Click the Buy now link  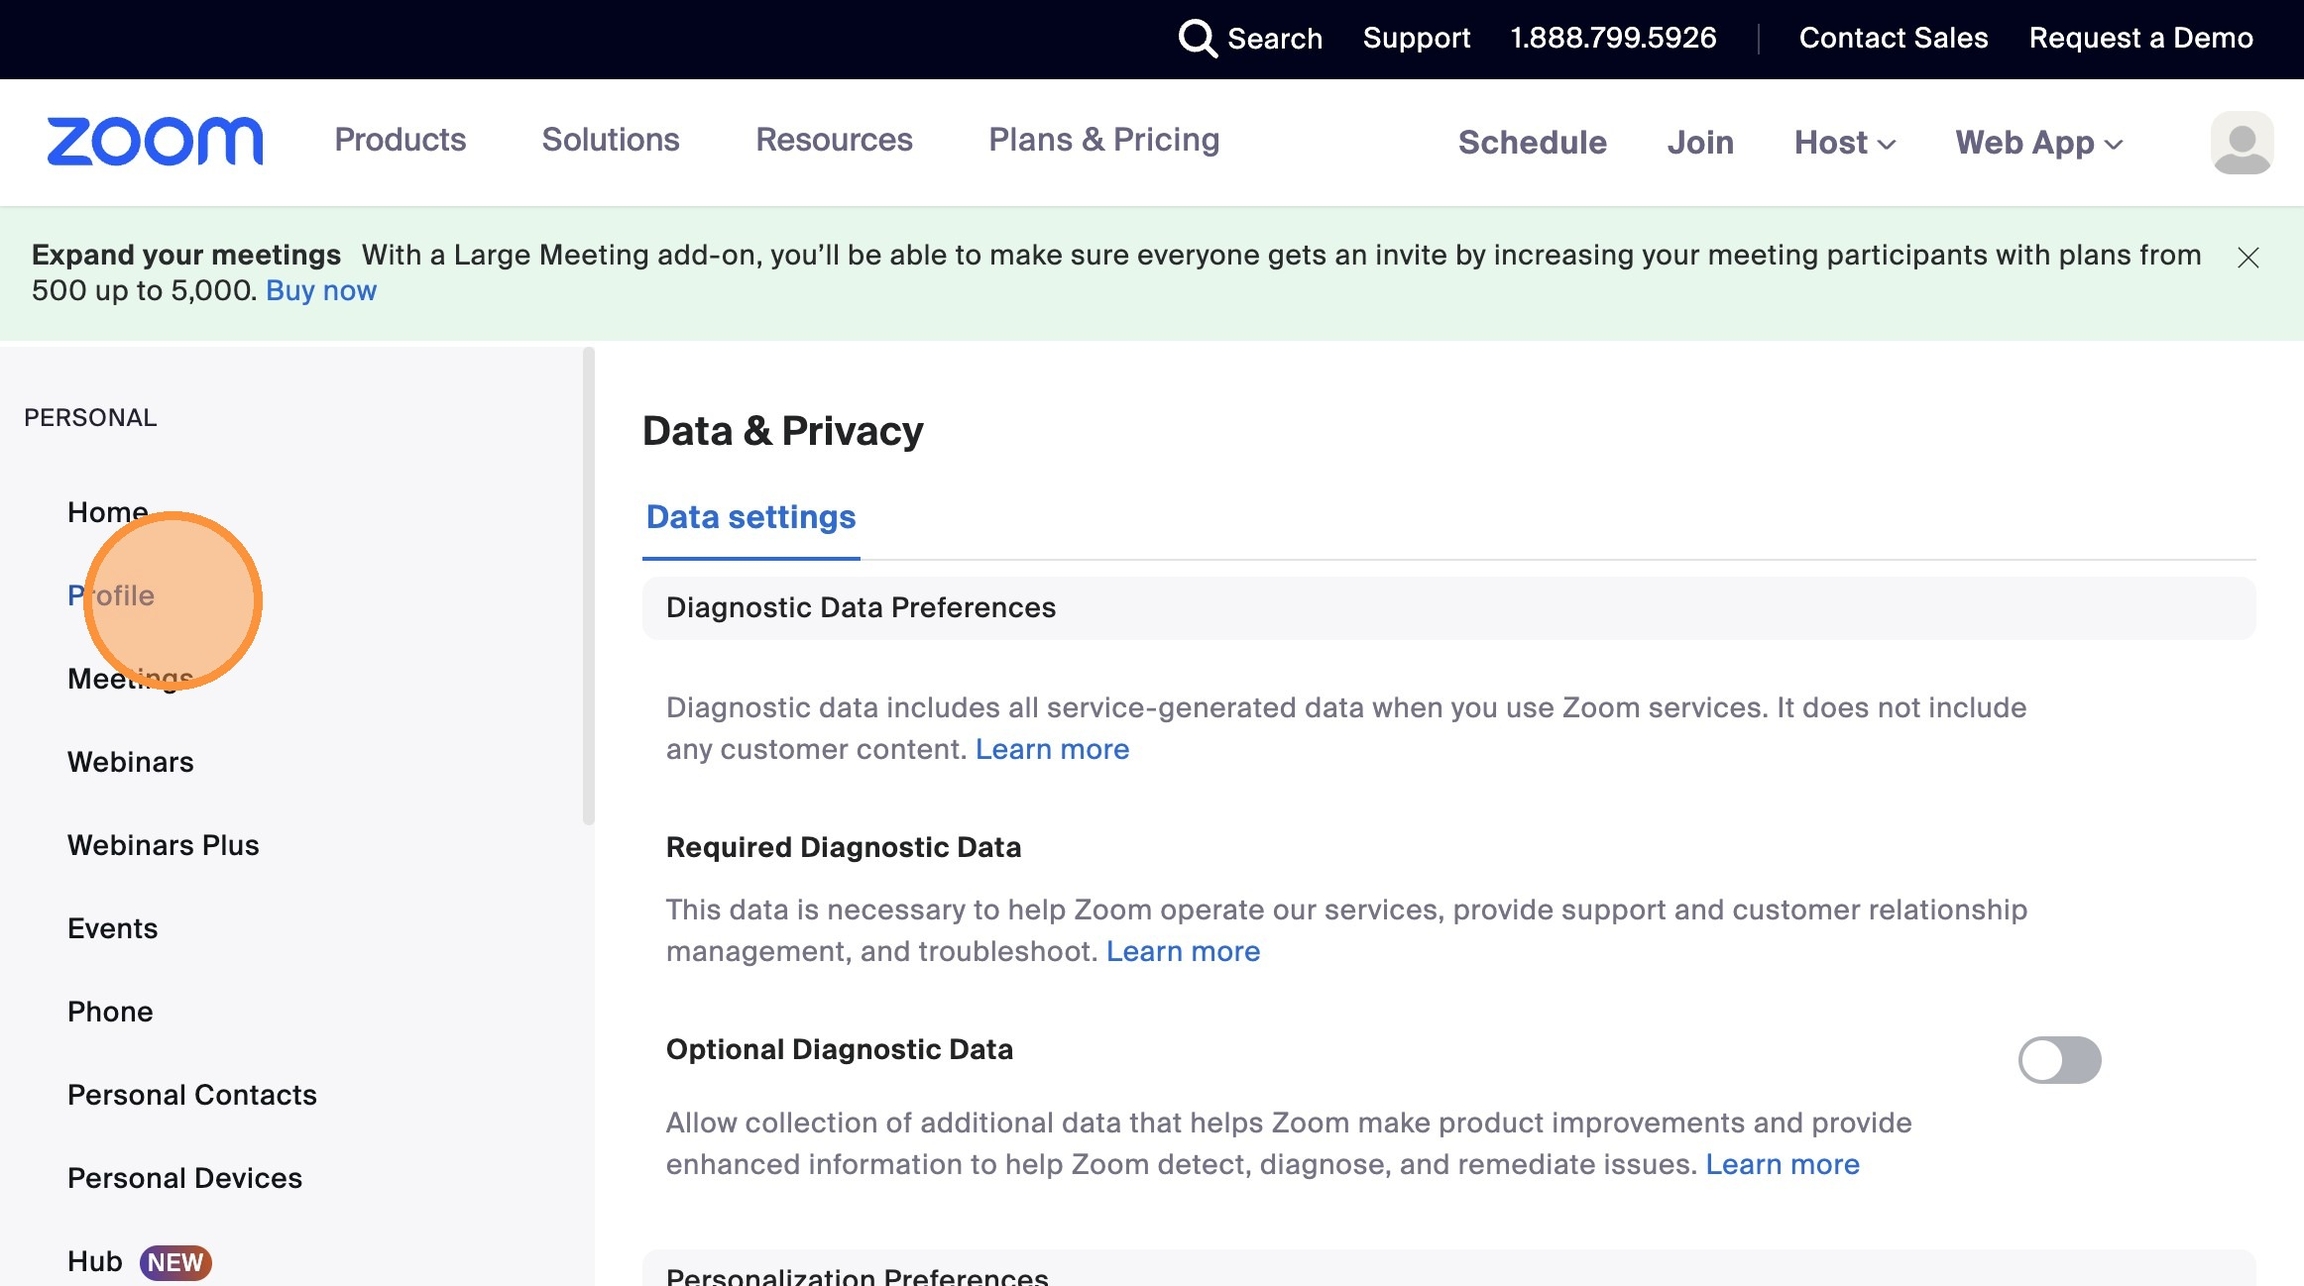click(321, 291)
